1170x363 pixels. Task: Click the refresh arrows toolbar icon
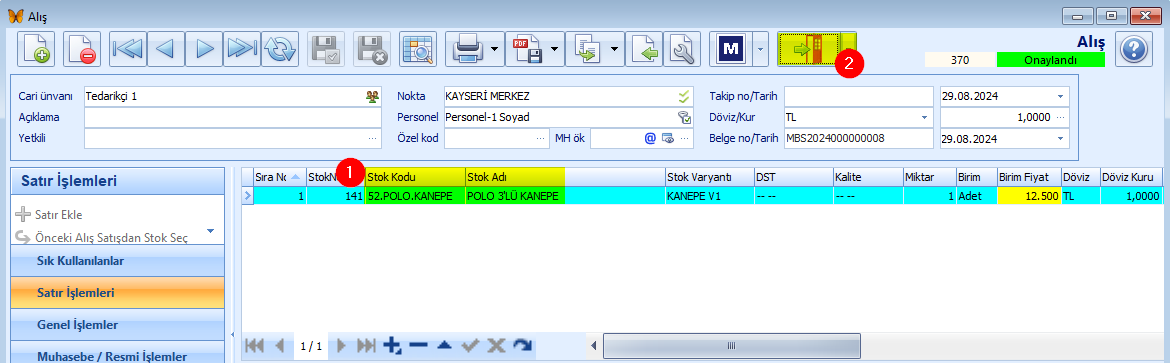(280, 50)
